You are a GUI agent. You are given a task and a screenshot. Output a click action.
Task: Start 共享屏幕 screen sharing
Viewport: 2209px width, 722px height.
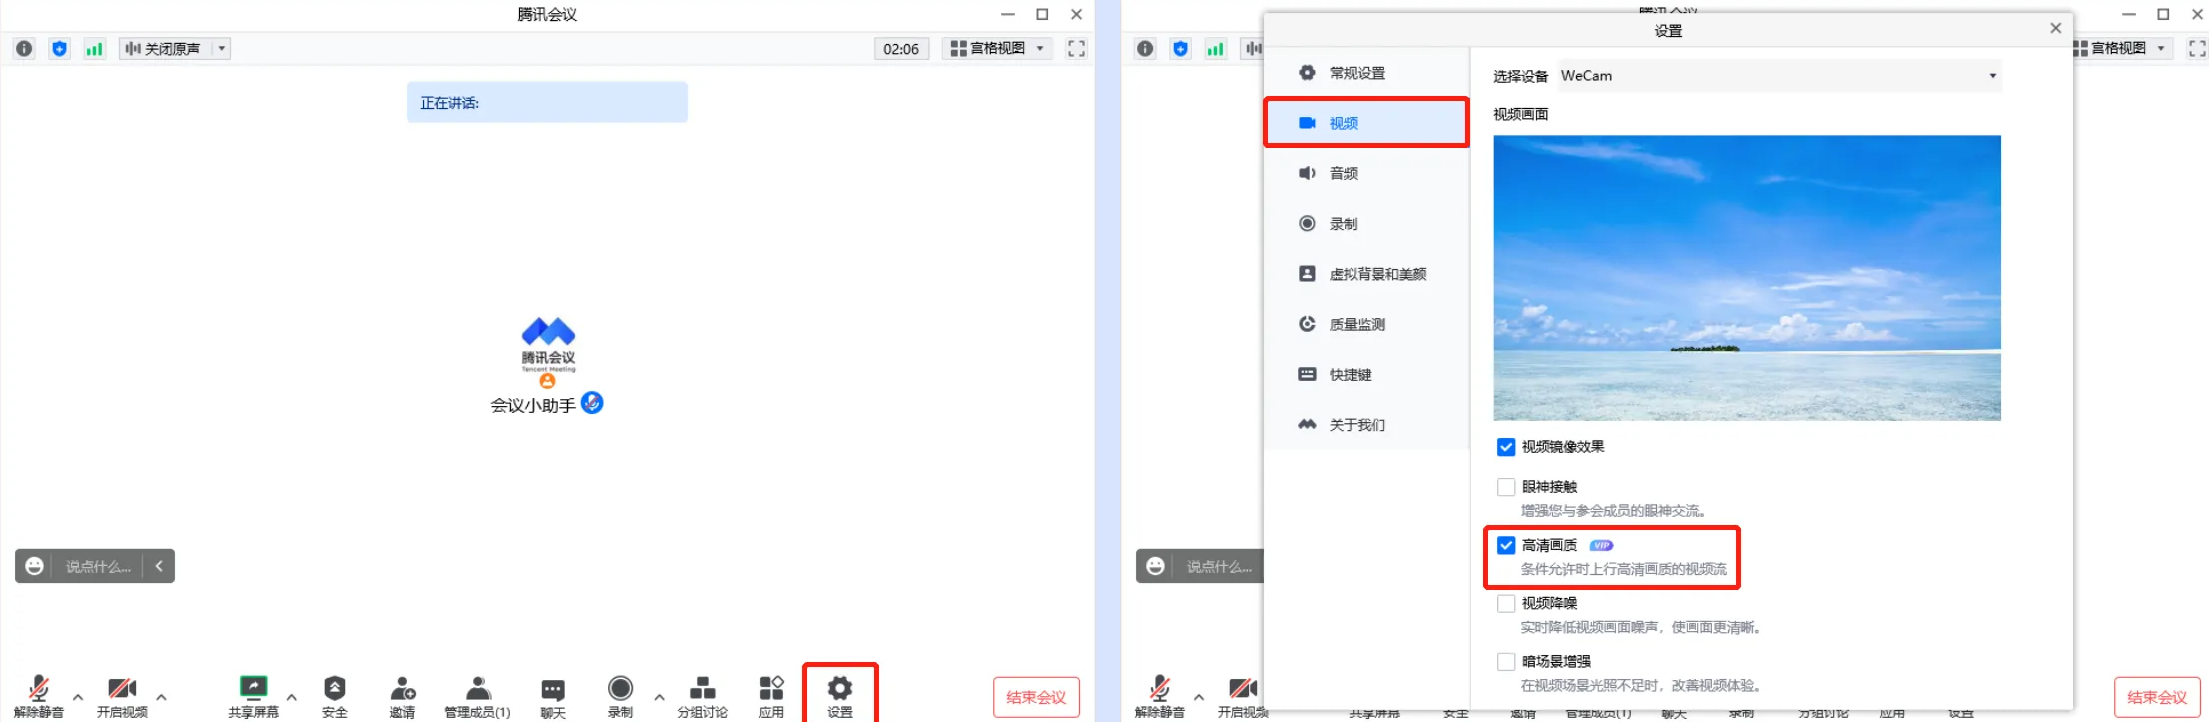click(253, 697)
